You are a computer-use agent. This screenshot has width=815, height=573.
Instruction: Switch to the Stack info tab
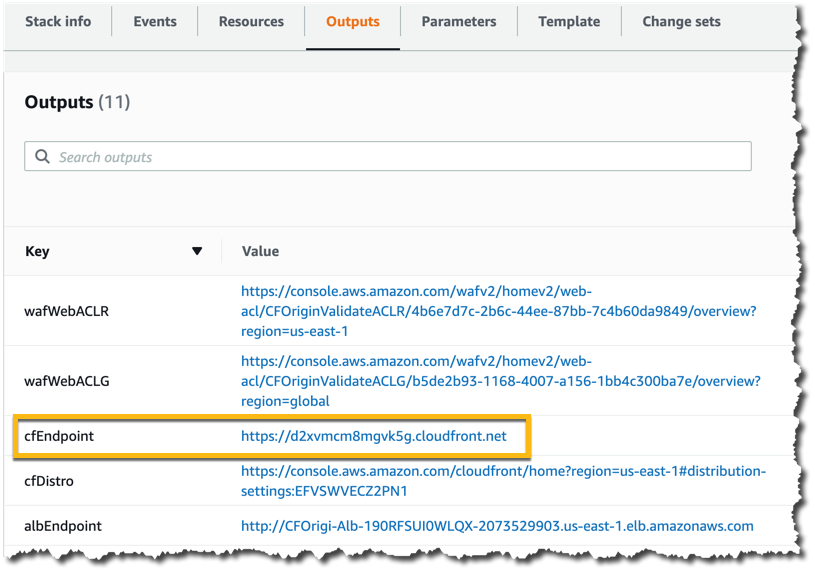(58, 22)
